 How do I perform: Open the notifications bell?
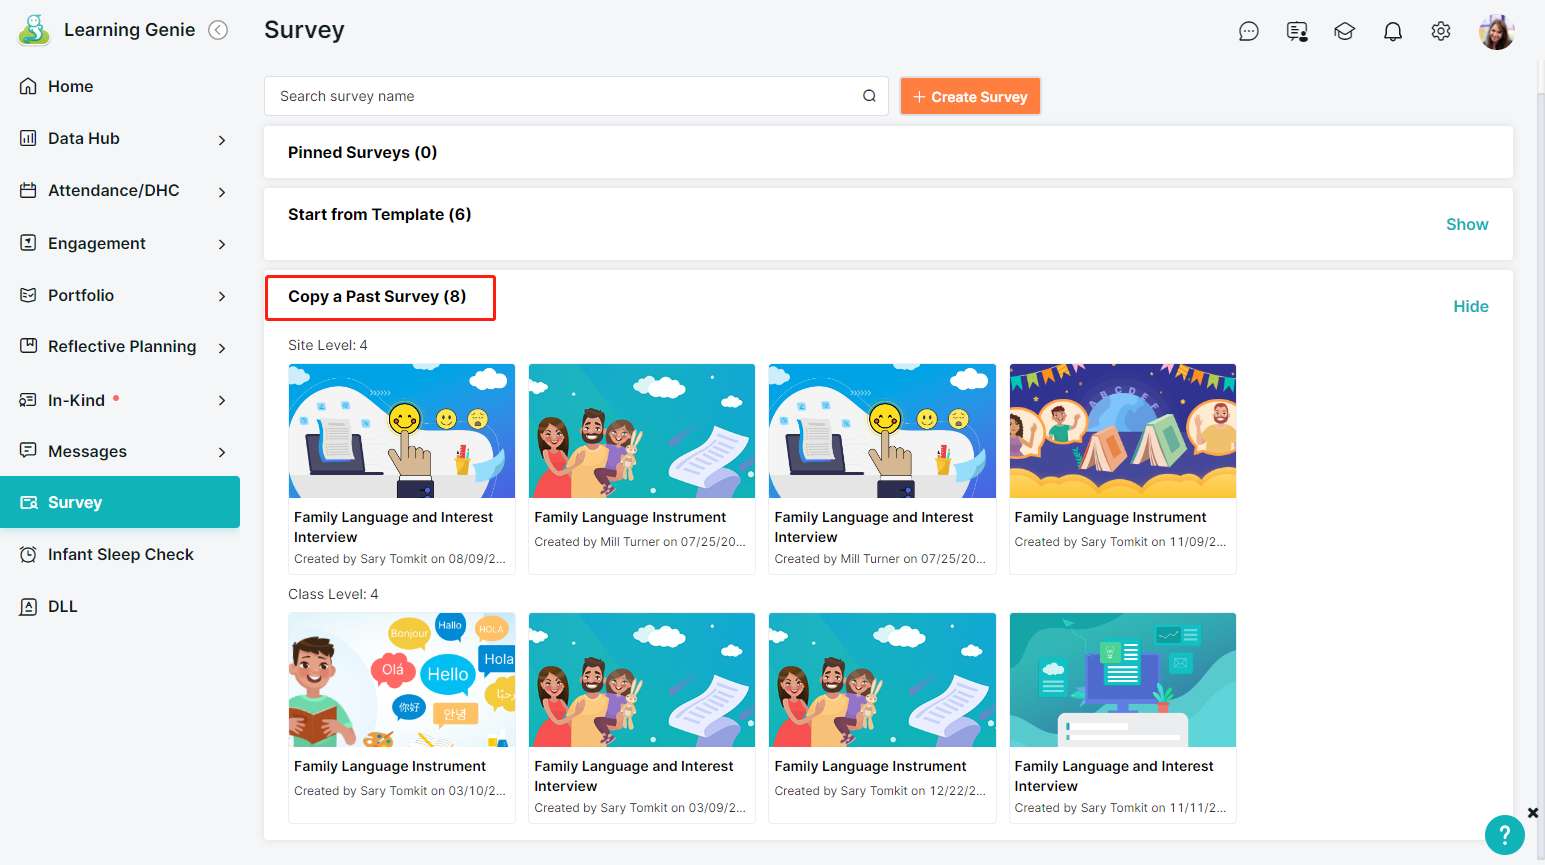[x=1392, y=32]
